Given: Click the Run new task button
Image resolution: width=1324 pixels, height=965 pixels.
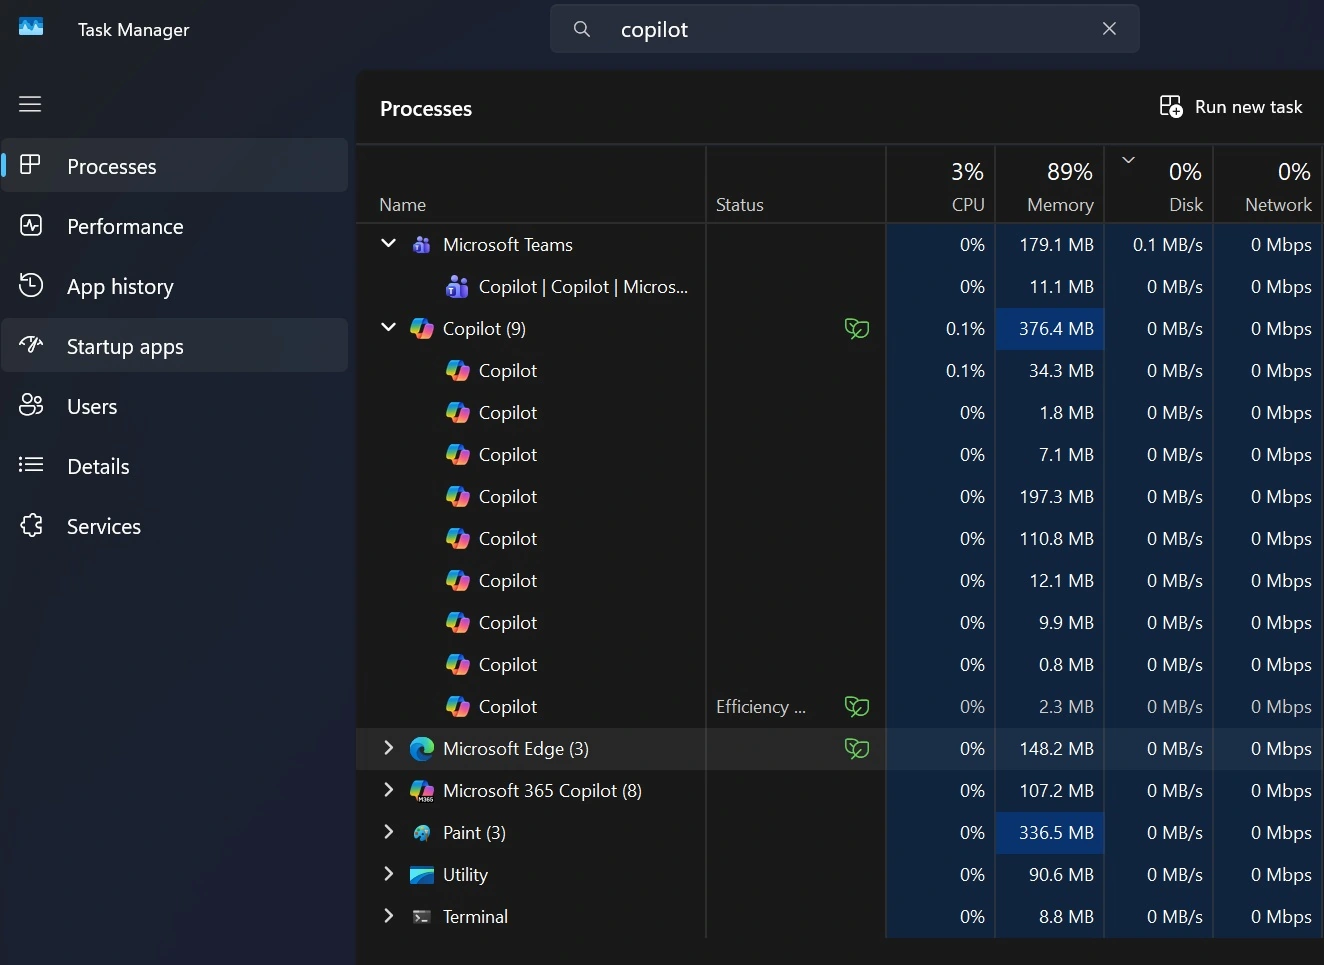Looking at the screenshot, I should click(1231, 106).
